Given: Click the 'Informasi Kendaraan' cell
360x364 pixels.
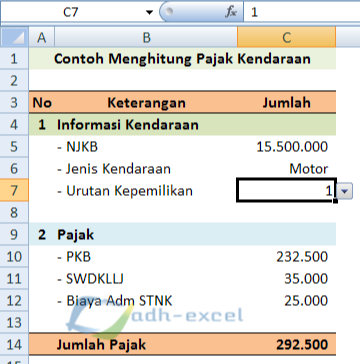Looking at the screenshot, I should point(146,125).
